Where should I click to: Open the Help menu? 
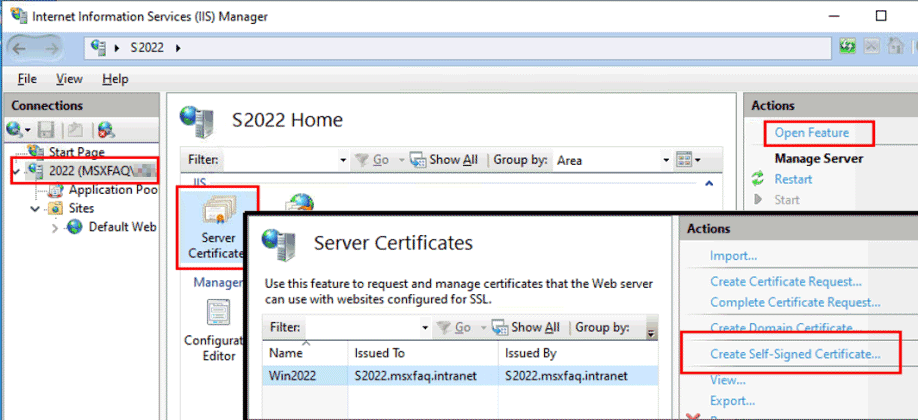[115, 78]
